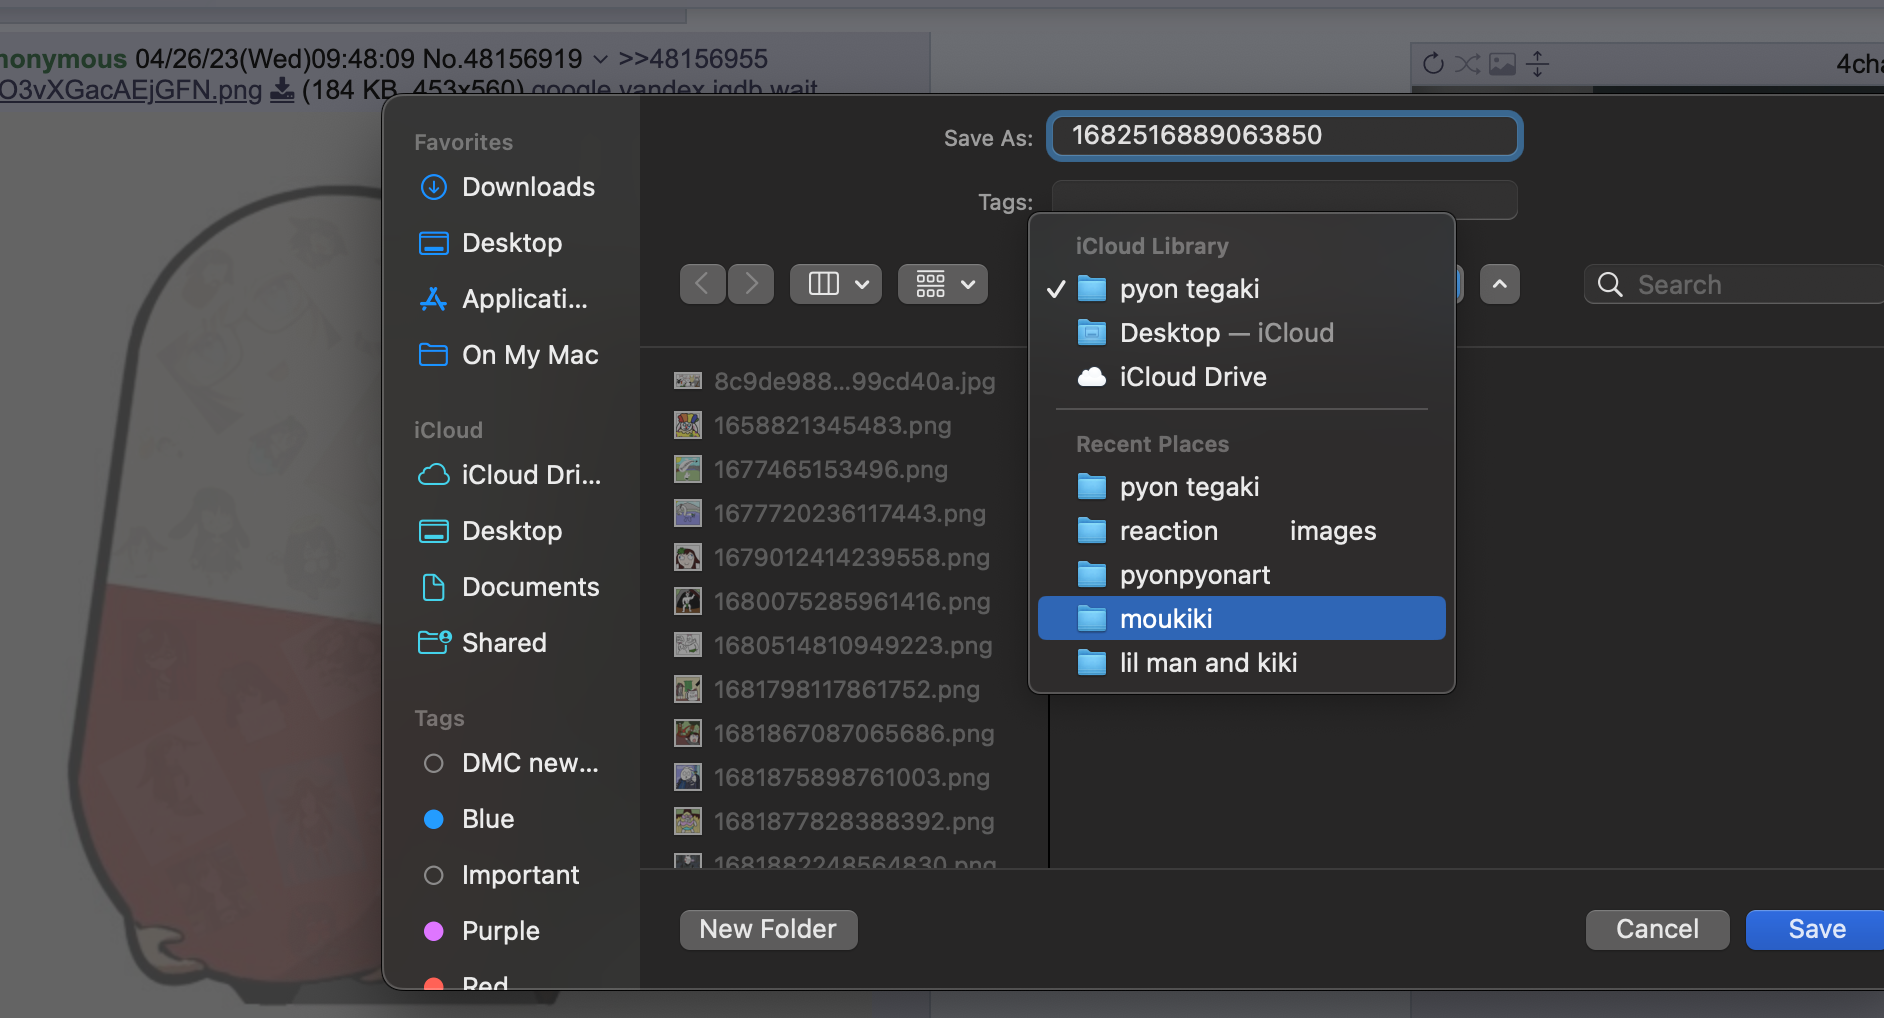Viewport: 1884px width, 1018px height.
Task: Click Cancel button
Action: point(1657,929)
